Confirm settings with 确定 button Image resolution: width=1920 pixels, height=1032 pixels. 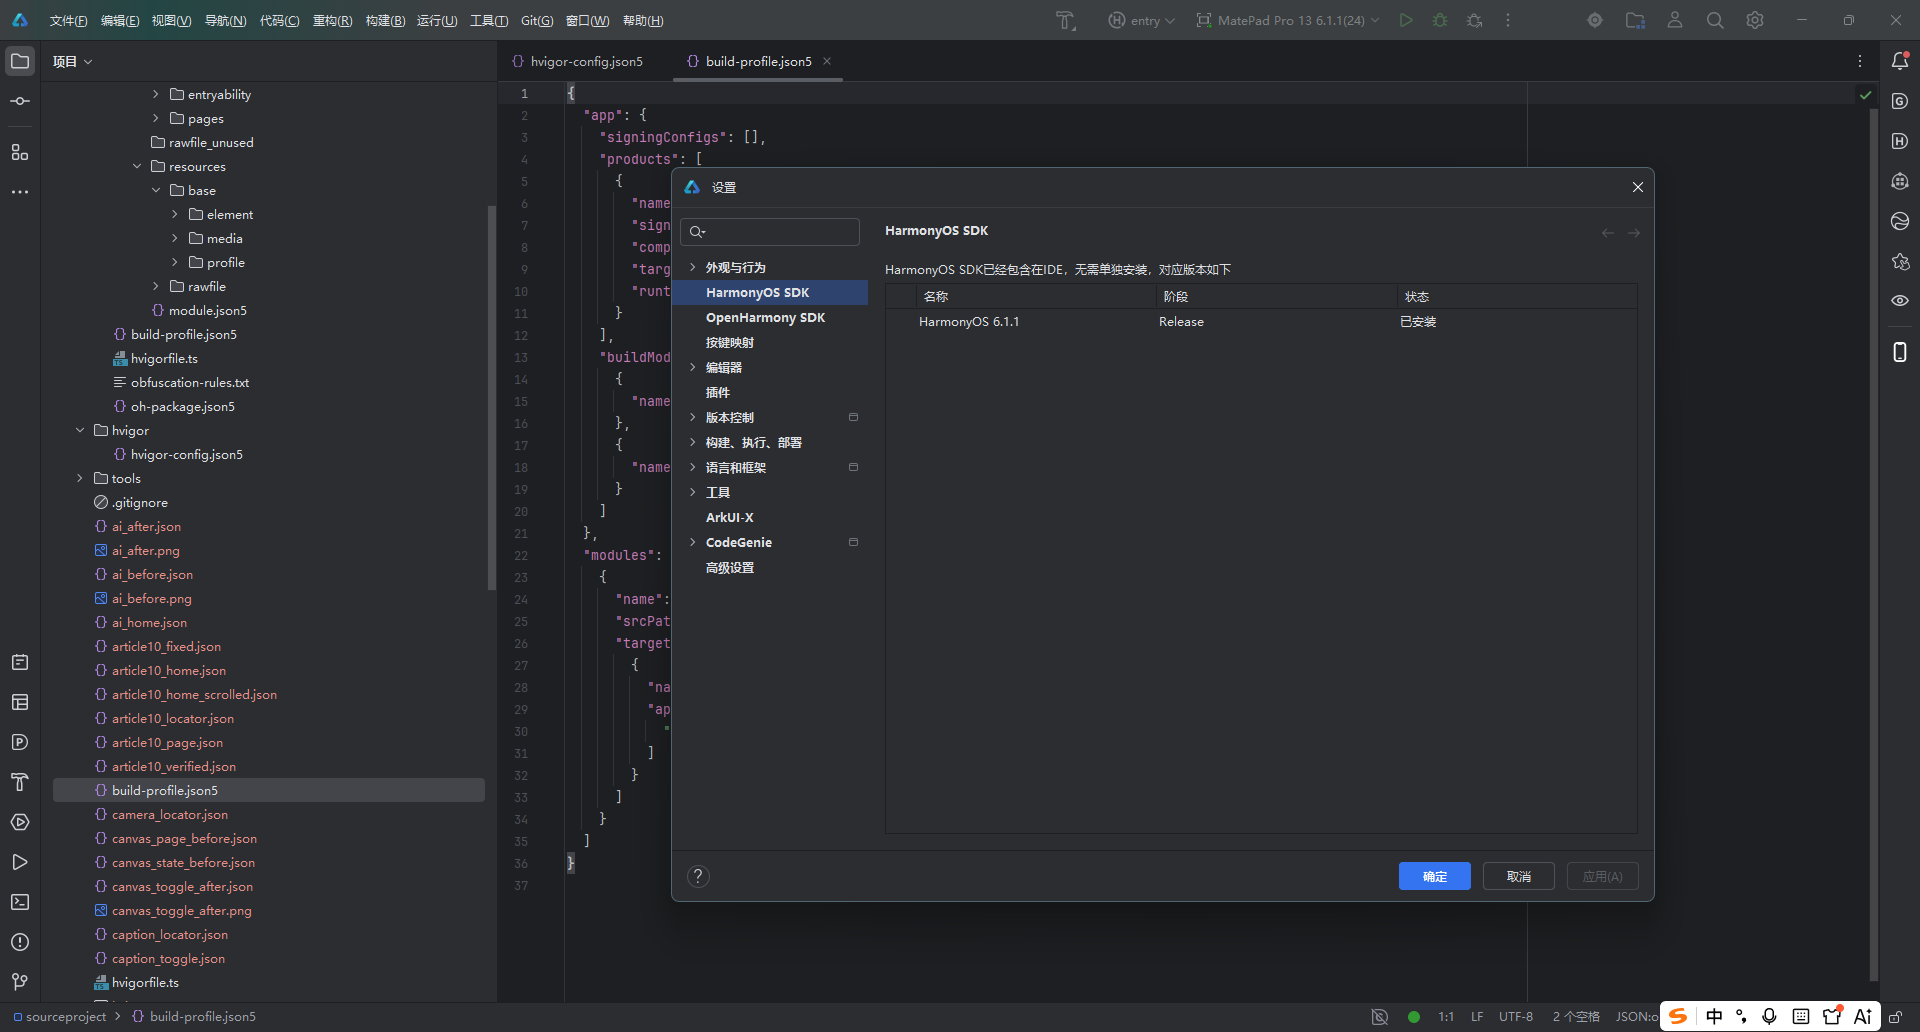point(1435,876)
